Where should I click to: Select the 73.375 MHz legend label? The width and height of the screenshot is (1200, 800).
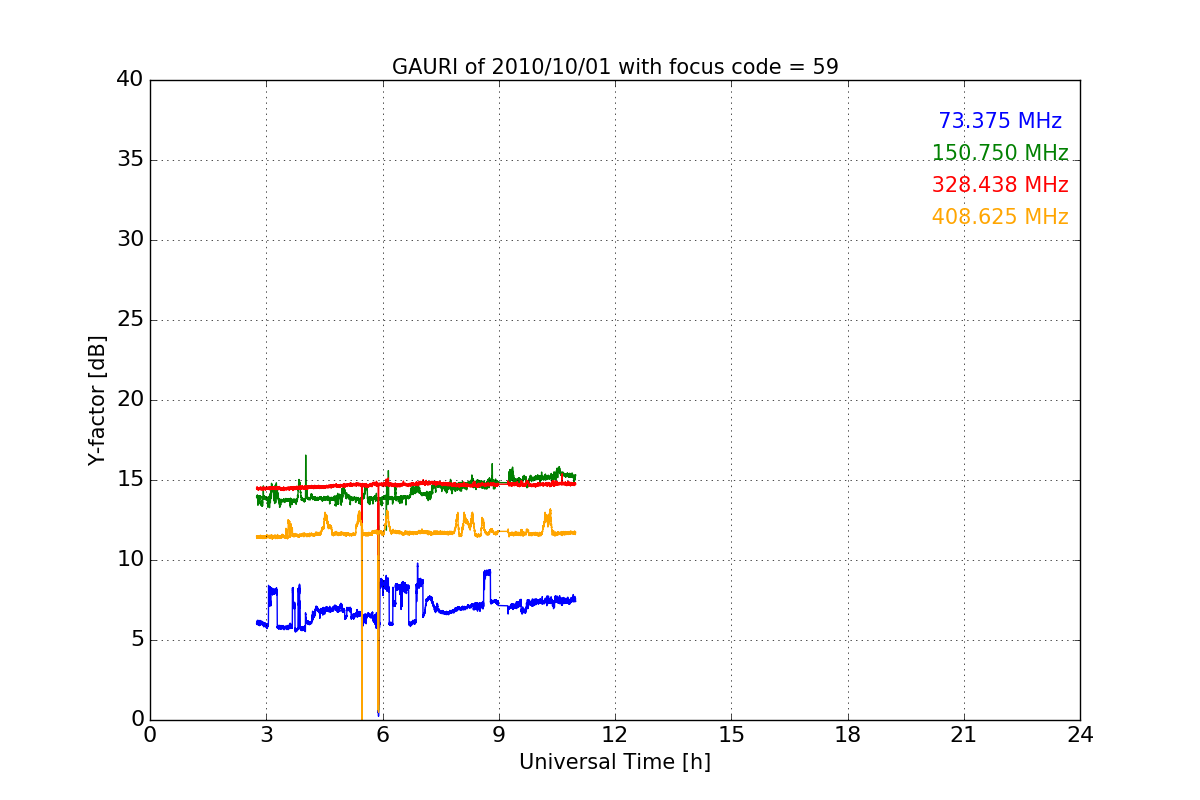tap(1000, 121)
